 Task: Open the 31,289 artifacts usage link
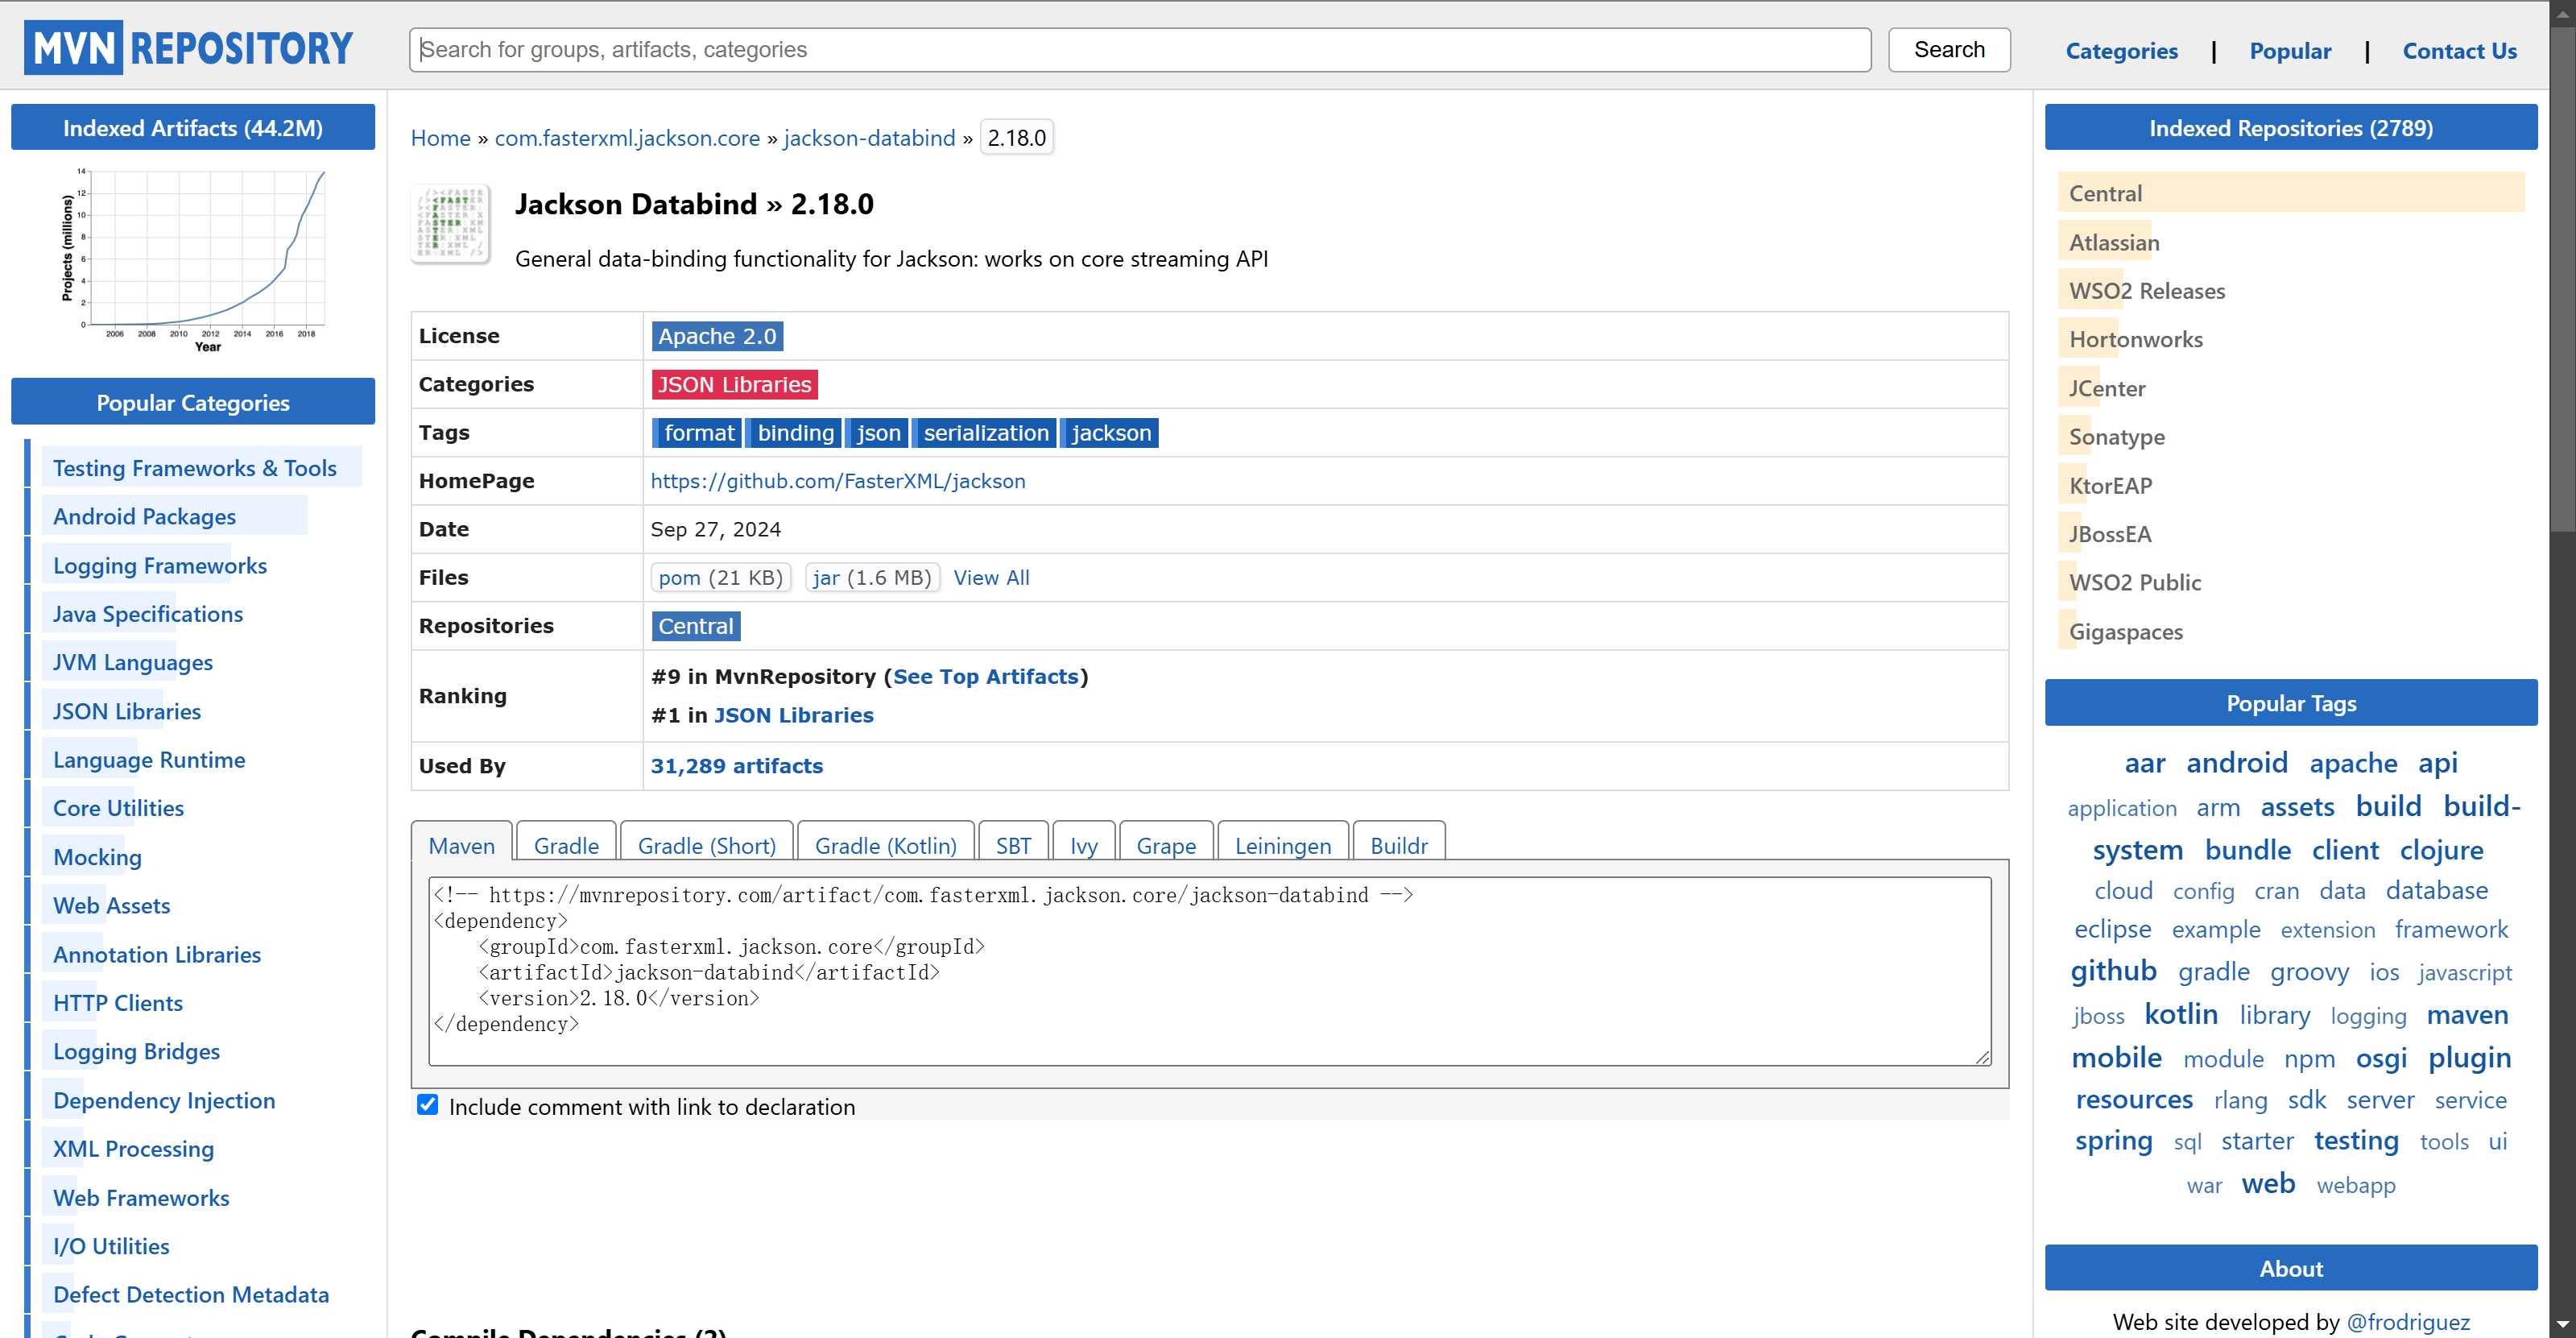tap(736, 766)
